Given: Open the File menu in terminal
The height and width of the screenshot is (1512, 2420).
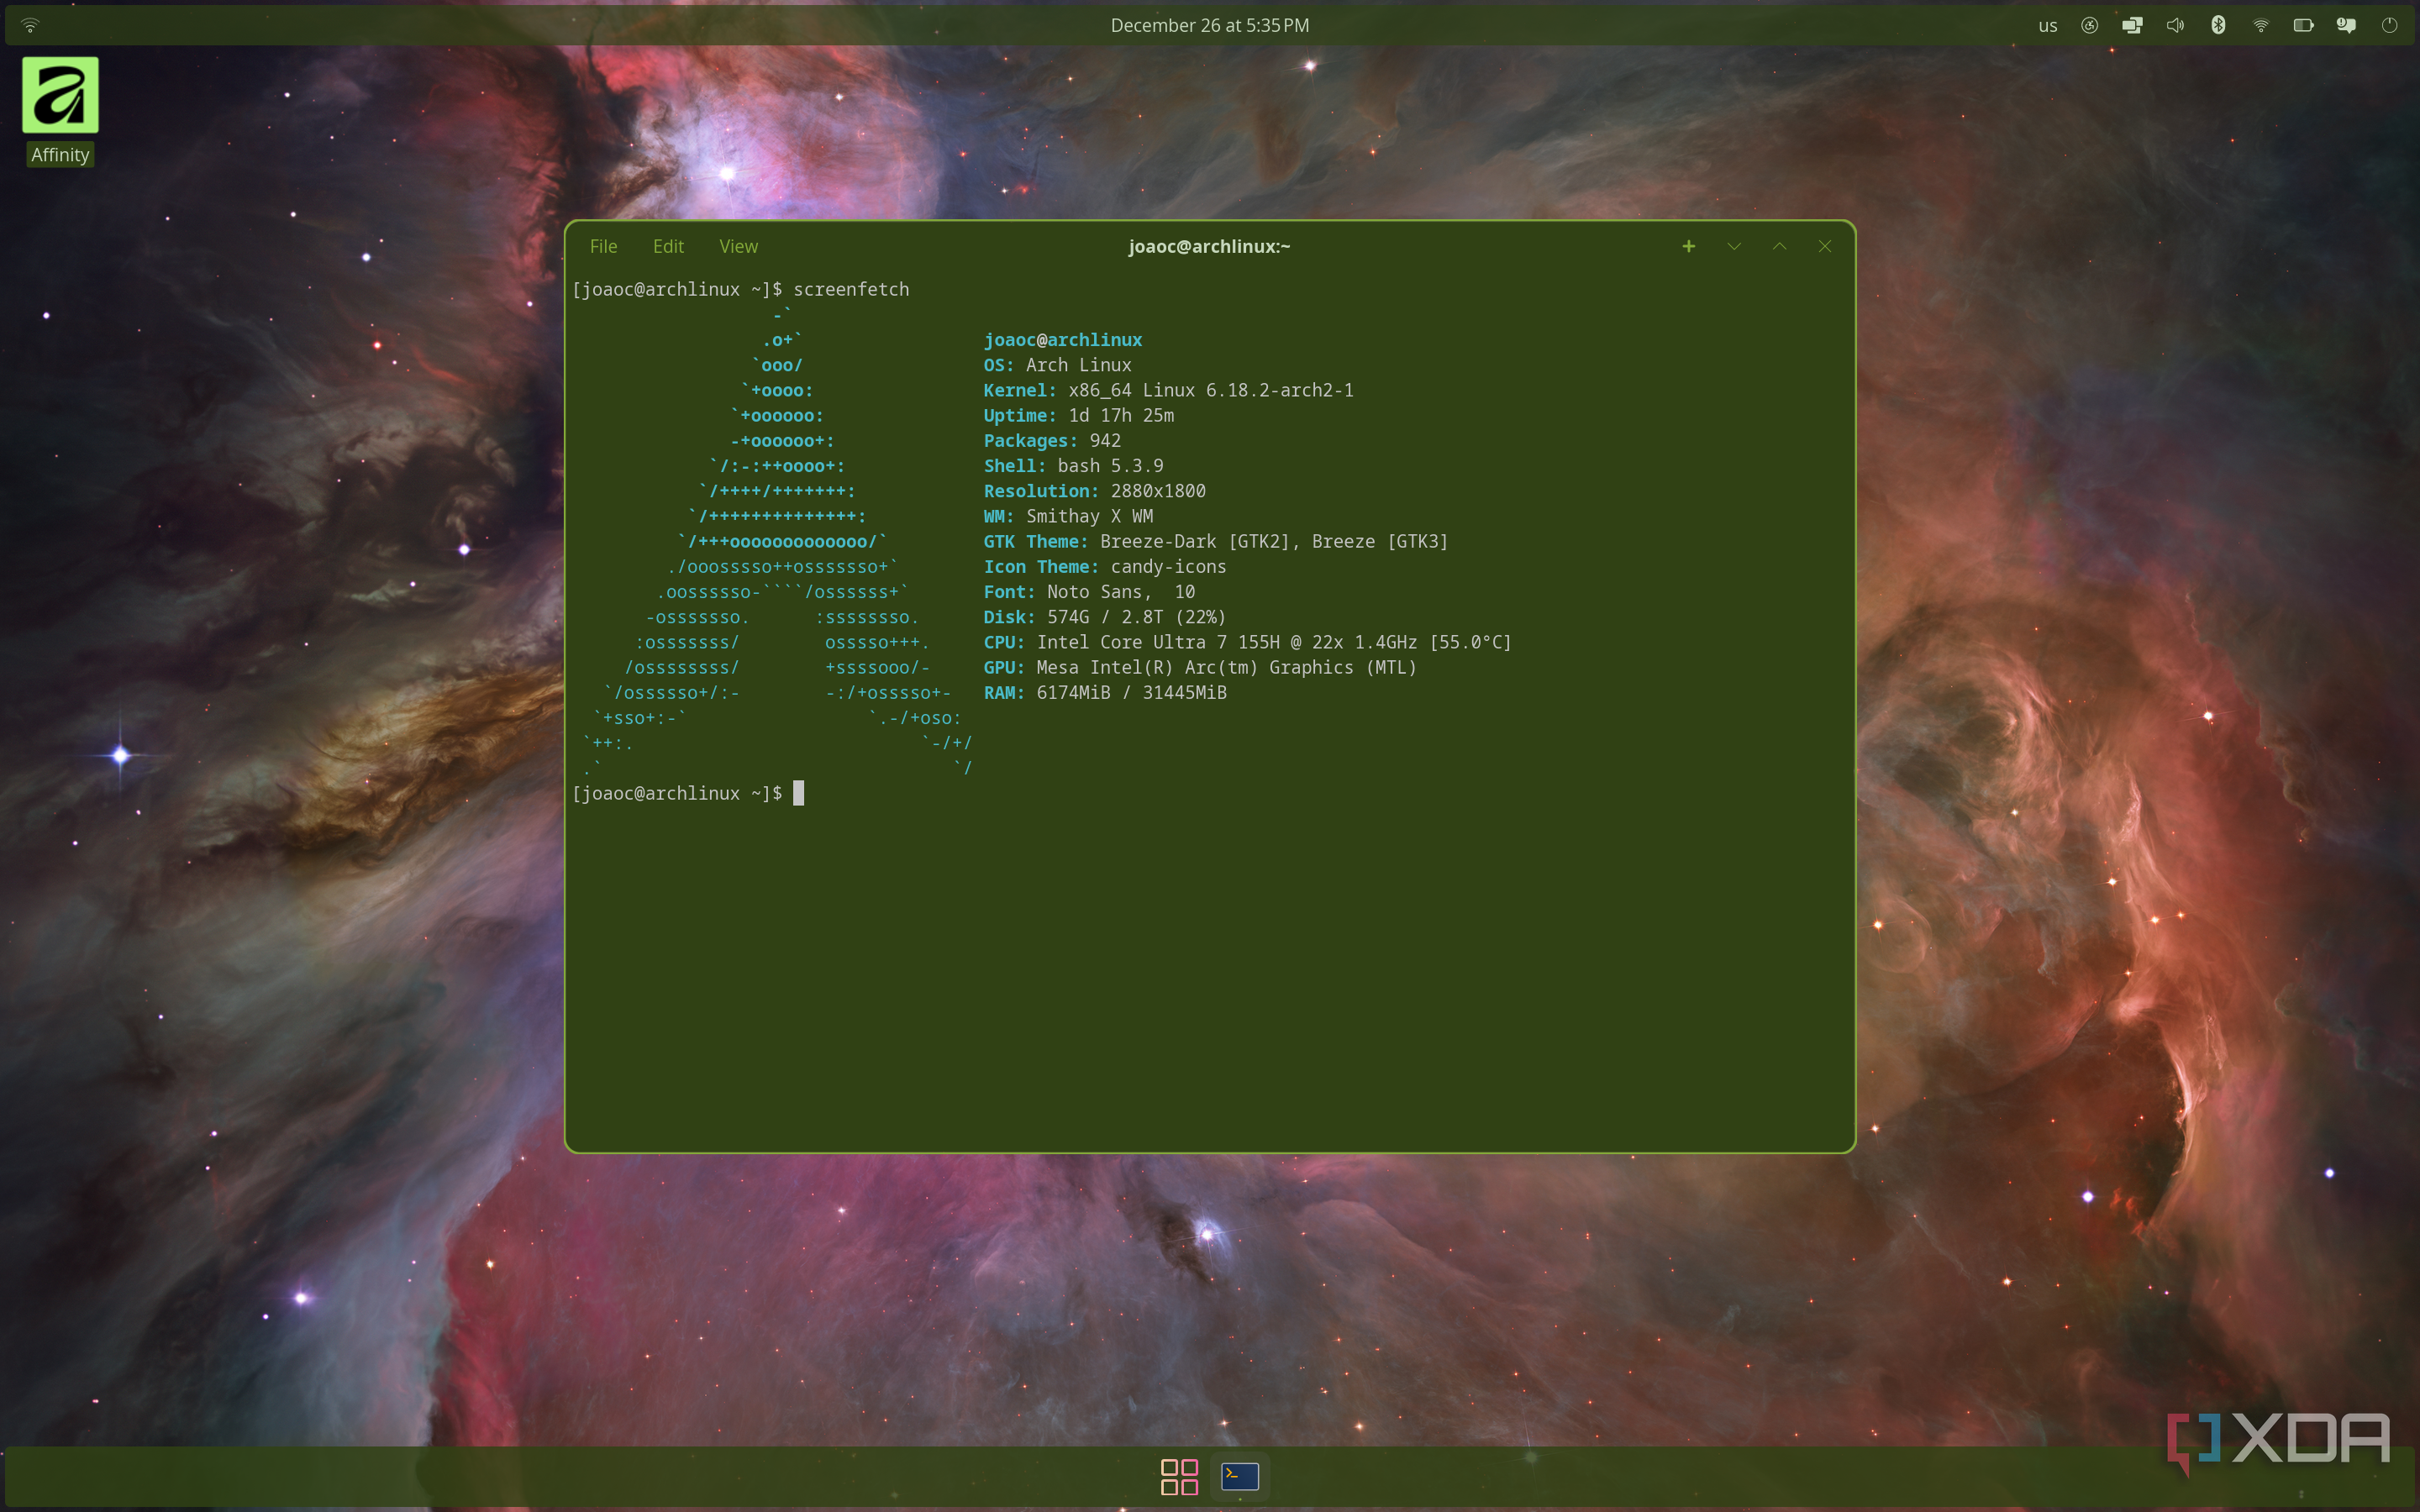Looking at the screenshot, I should [603, 246].
